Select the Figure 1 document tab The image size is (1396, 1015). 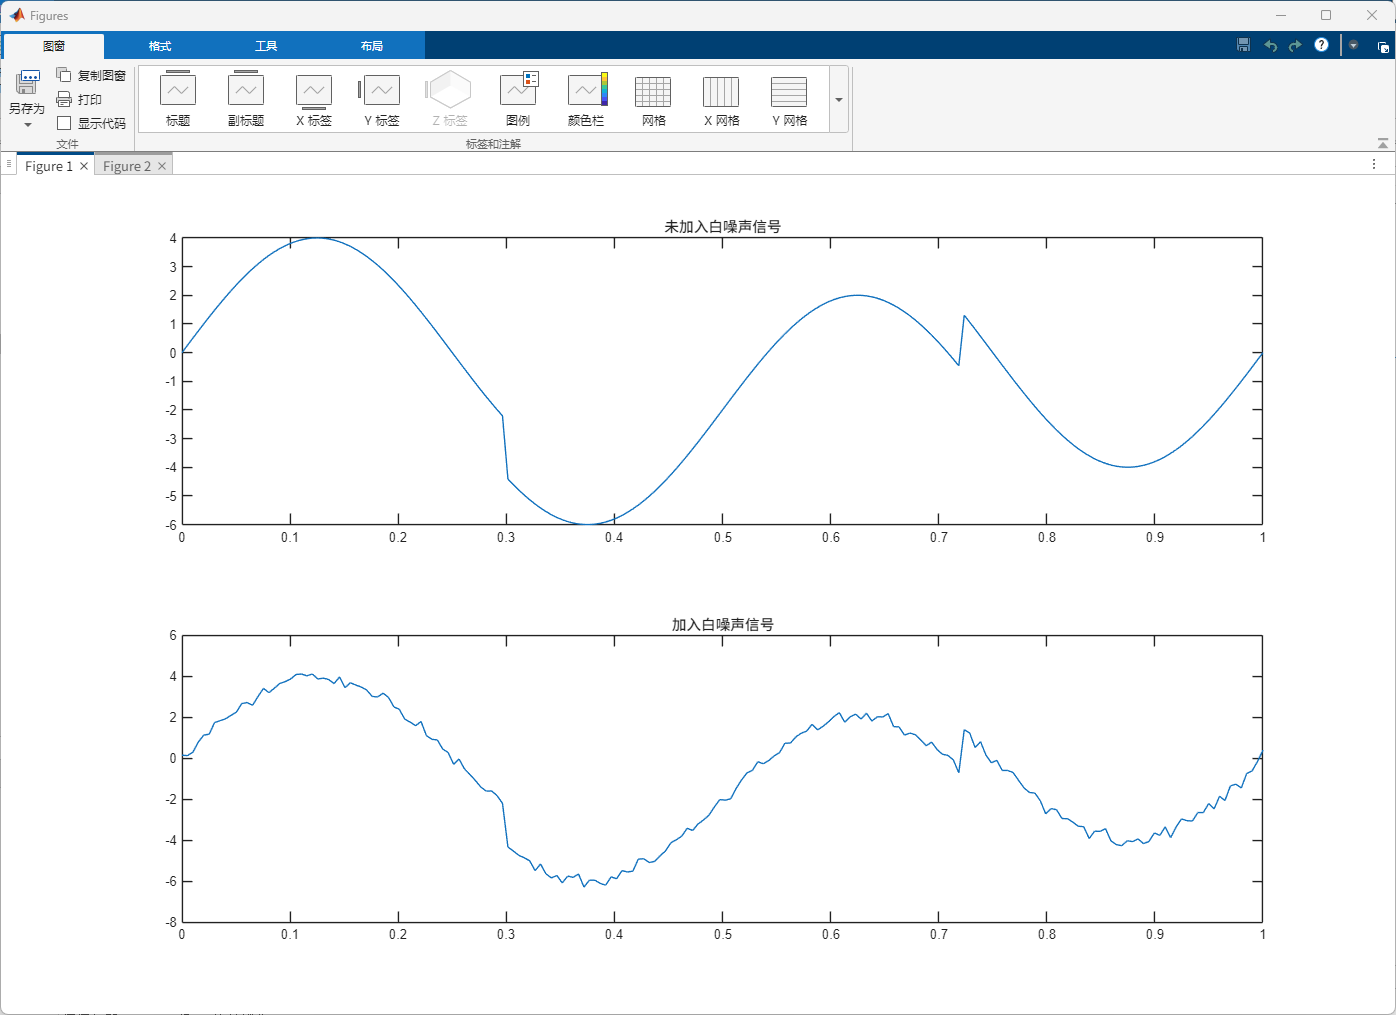click(x=48, y=166)
